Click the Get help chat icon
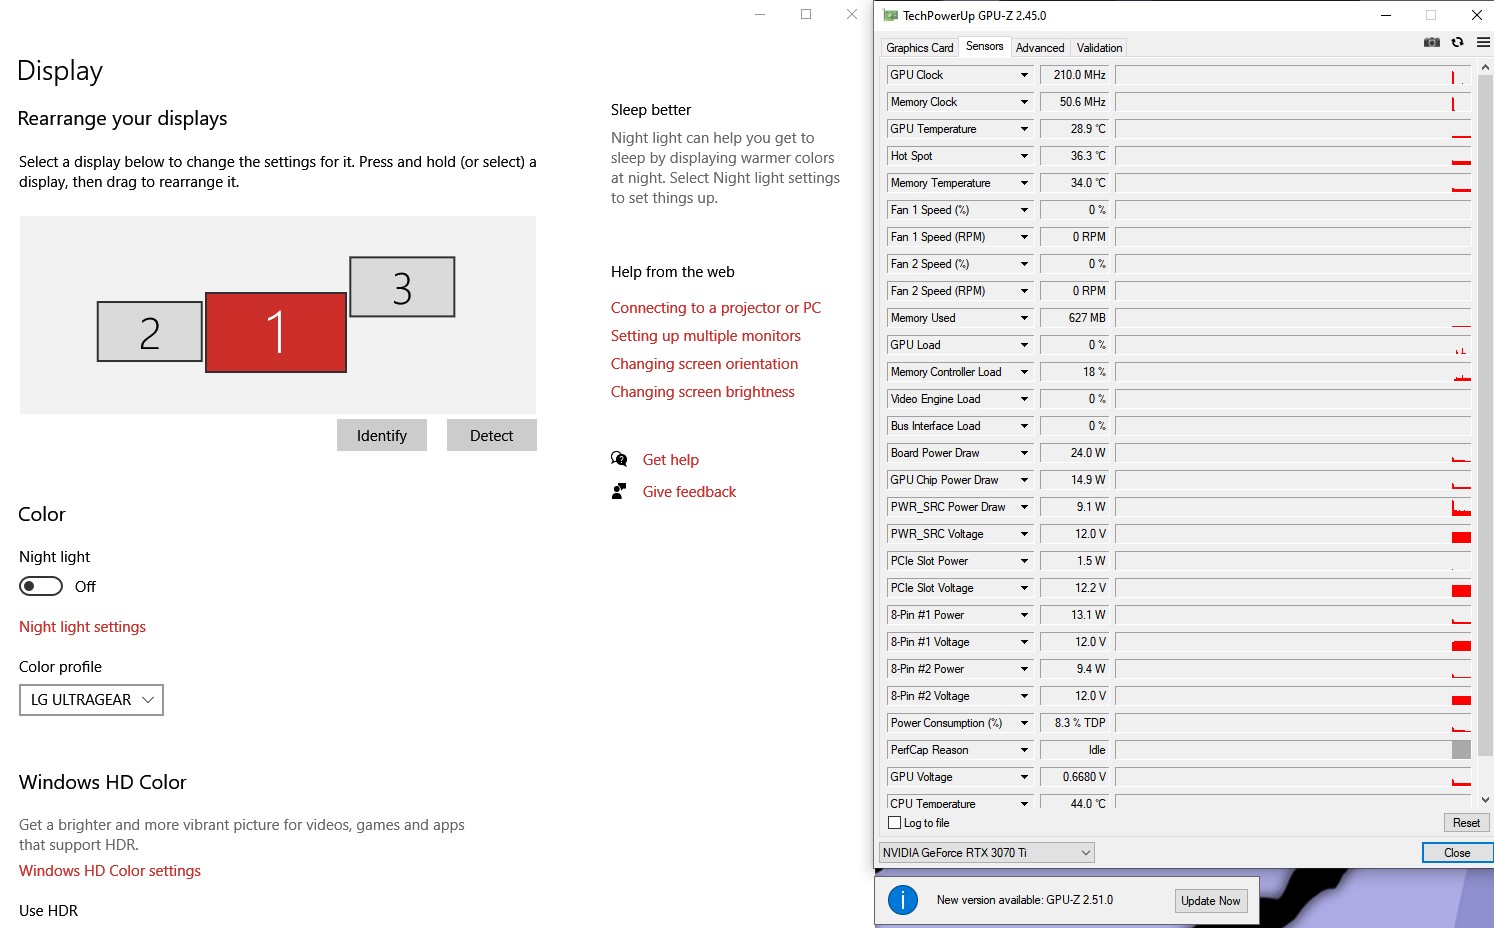Image resolution: width=1494 pixels, height=928 pixels. (619, 459)
